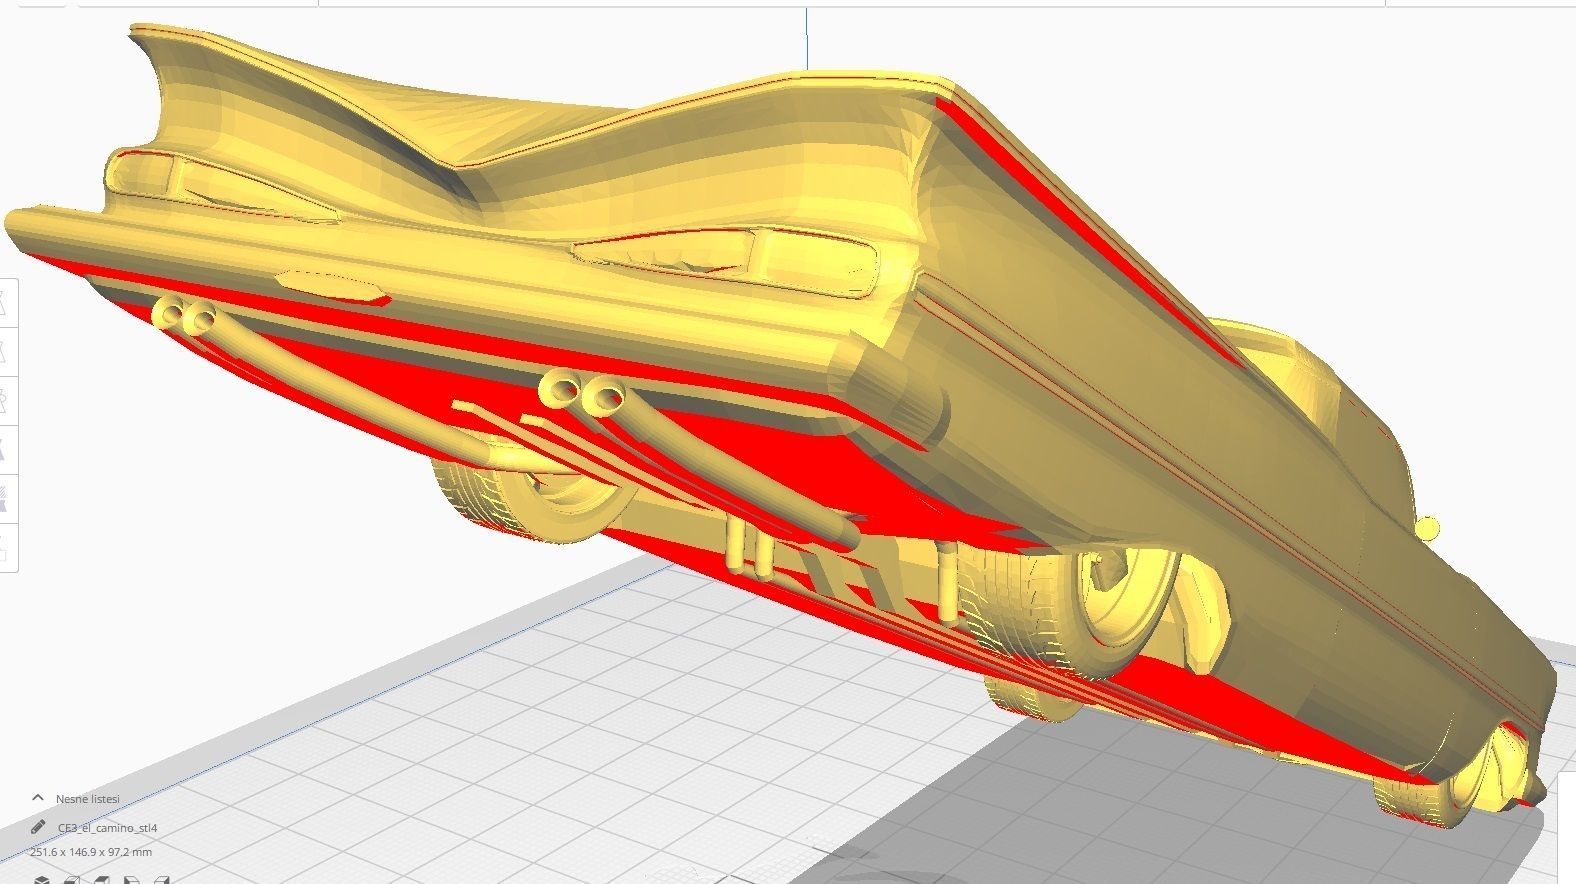Viewport: 1576px width, 884px height.
Task: Select the Rotate tool in the left toolbar
Action: pyautogui.click(x=7, y=400)
